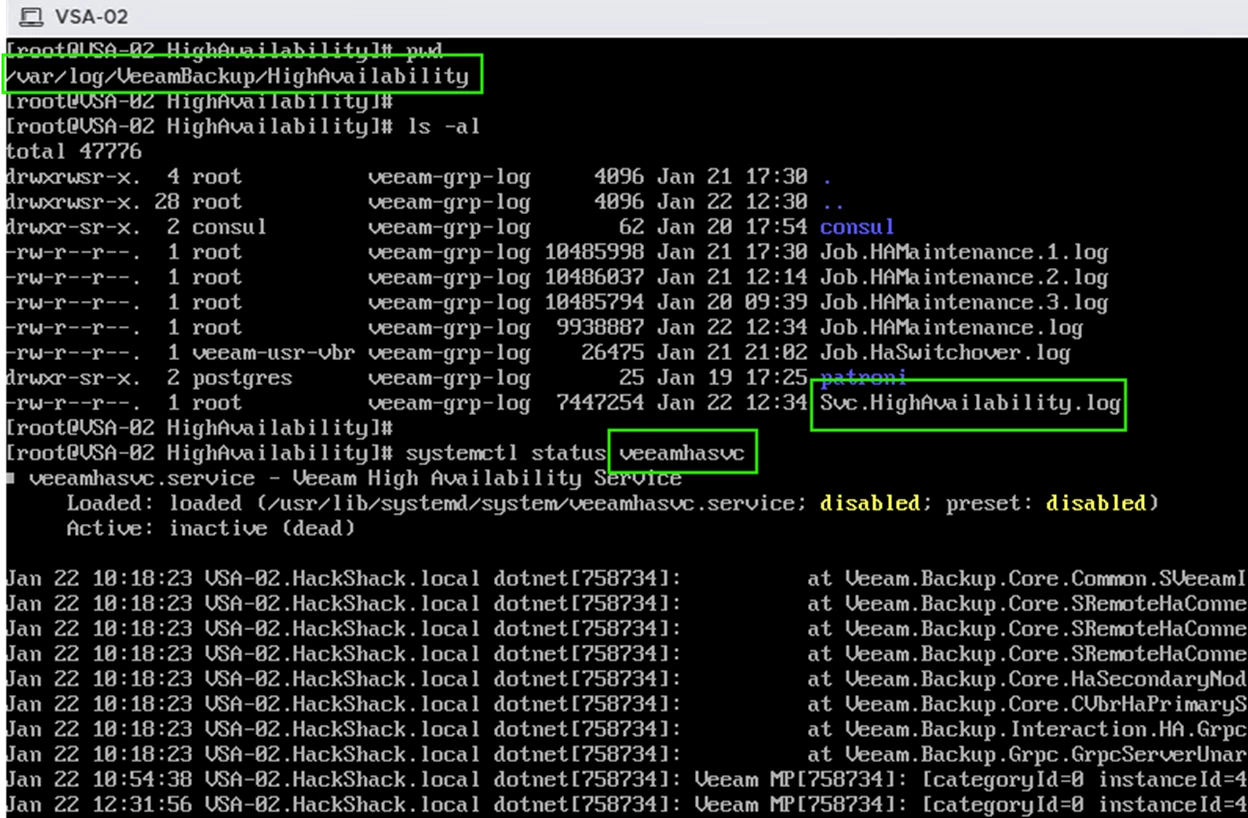Click the Job.HAMaintenance.log filename
Image resolution: width=1248 pixels, height=818 pixels.
point(951,327)
